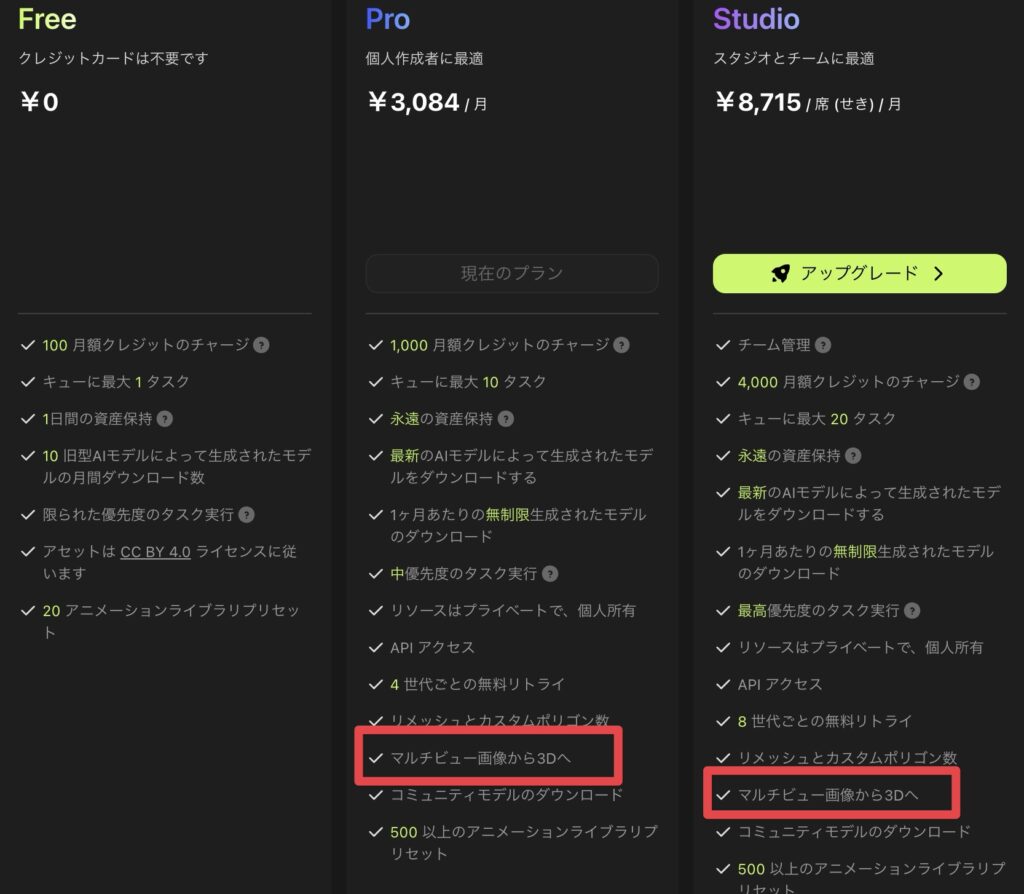Viewport: 1024px width, 894px height.
Task: Open help icon beside 1,000 月額クレジットのチャージ
Action: [x=622, y=345]
